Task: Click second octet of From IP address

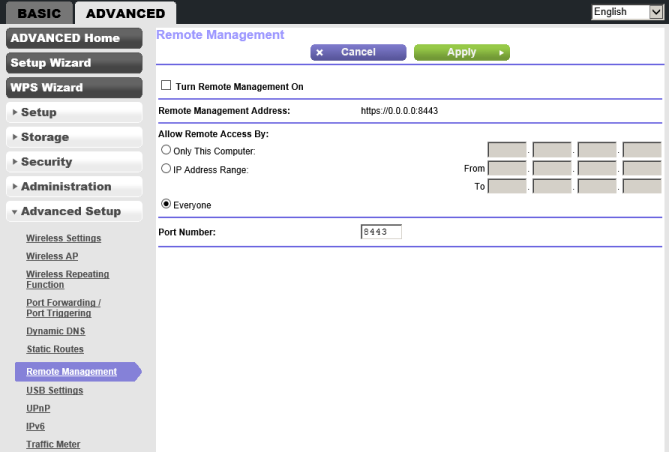Action: coord(552,168)
